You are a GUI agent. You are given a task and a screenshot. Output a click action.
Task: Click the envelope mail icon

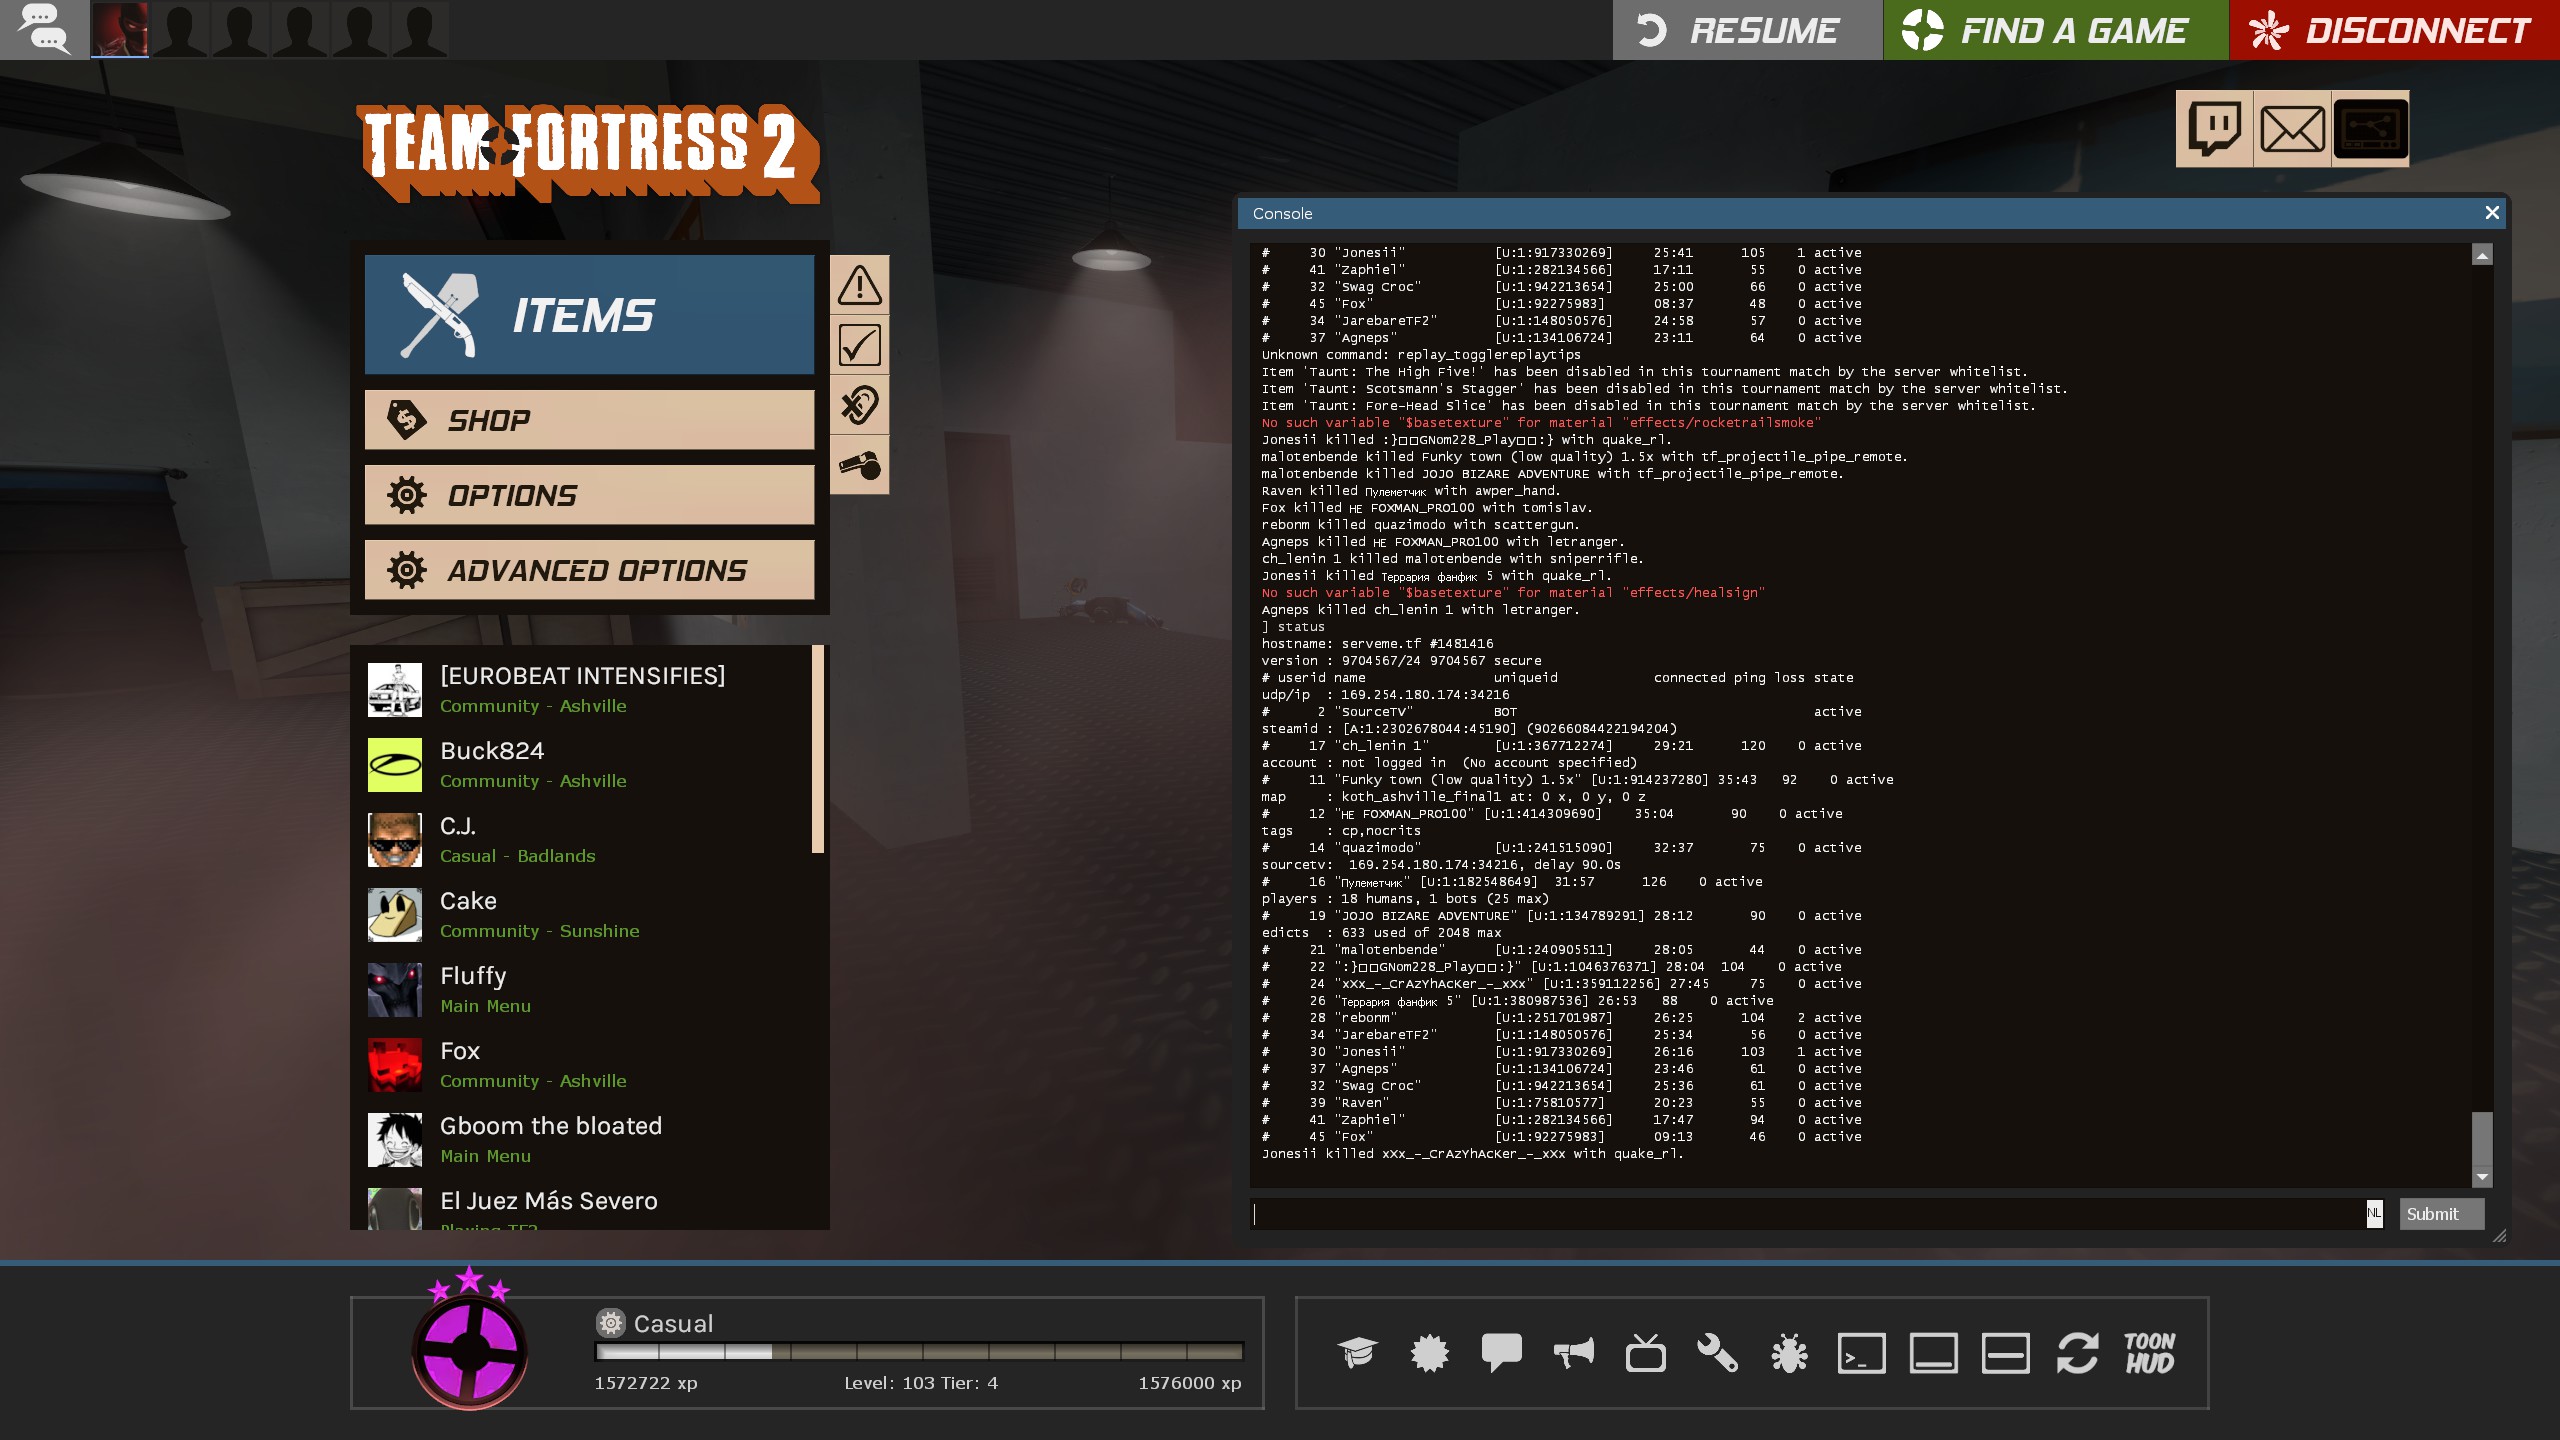coord(2292,129)
